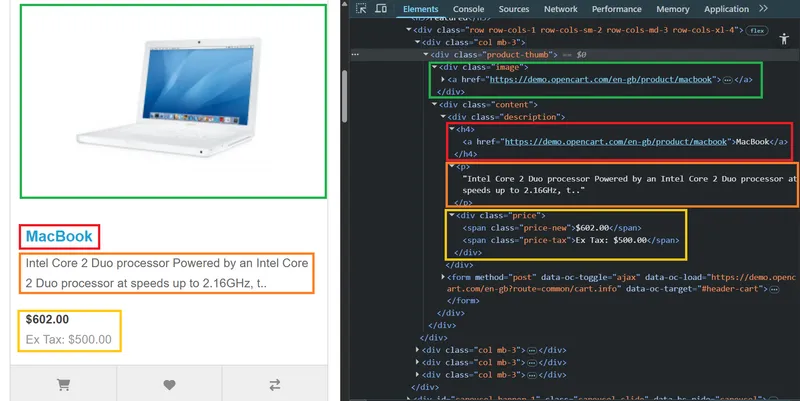Open the Memory tab
The image size is (800, 401).
[672, 9]
